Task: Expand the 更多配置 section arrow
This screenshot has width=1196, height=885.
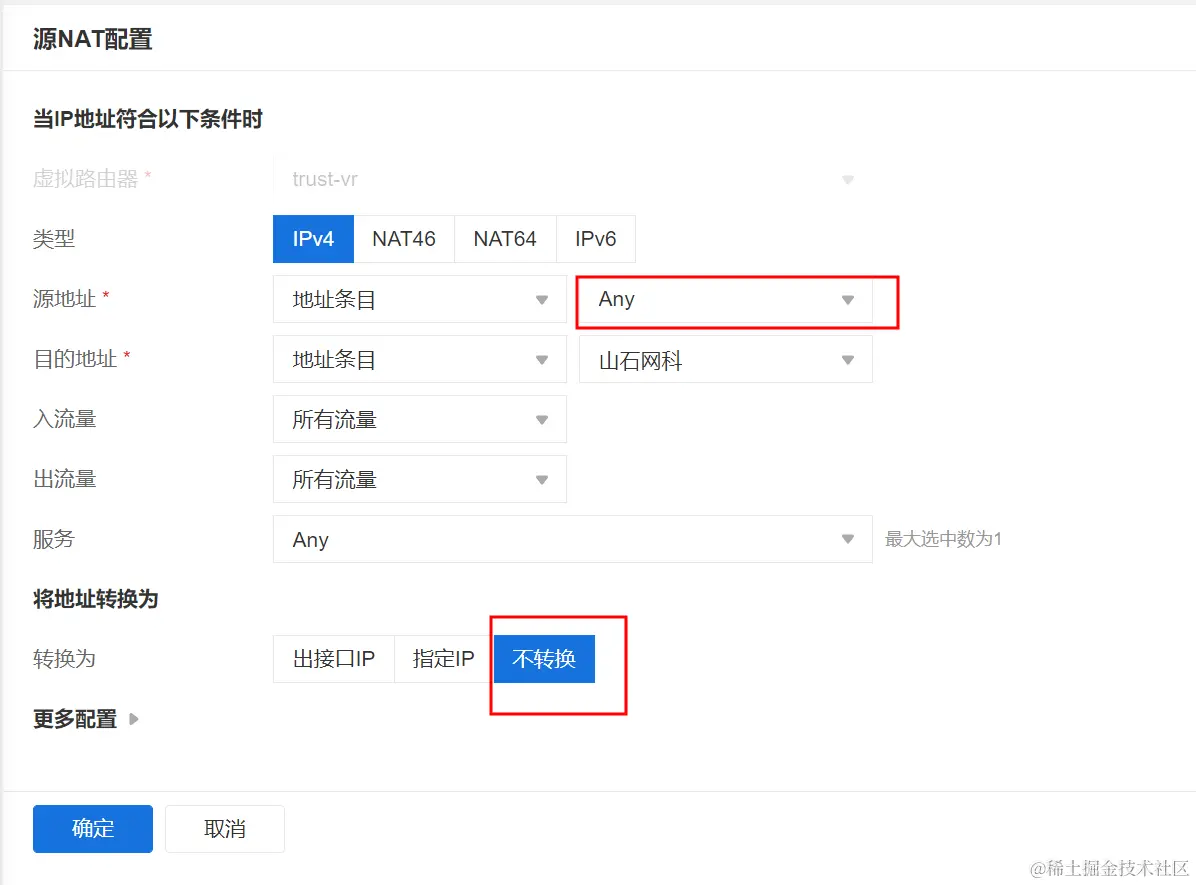Action: pos(133,719)
